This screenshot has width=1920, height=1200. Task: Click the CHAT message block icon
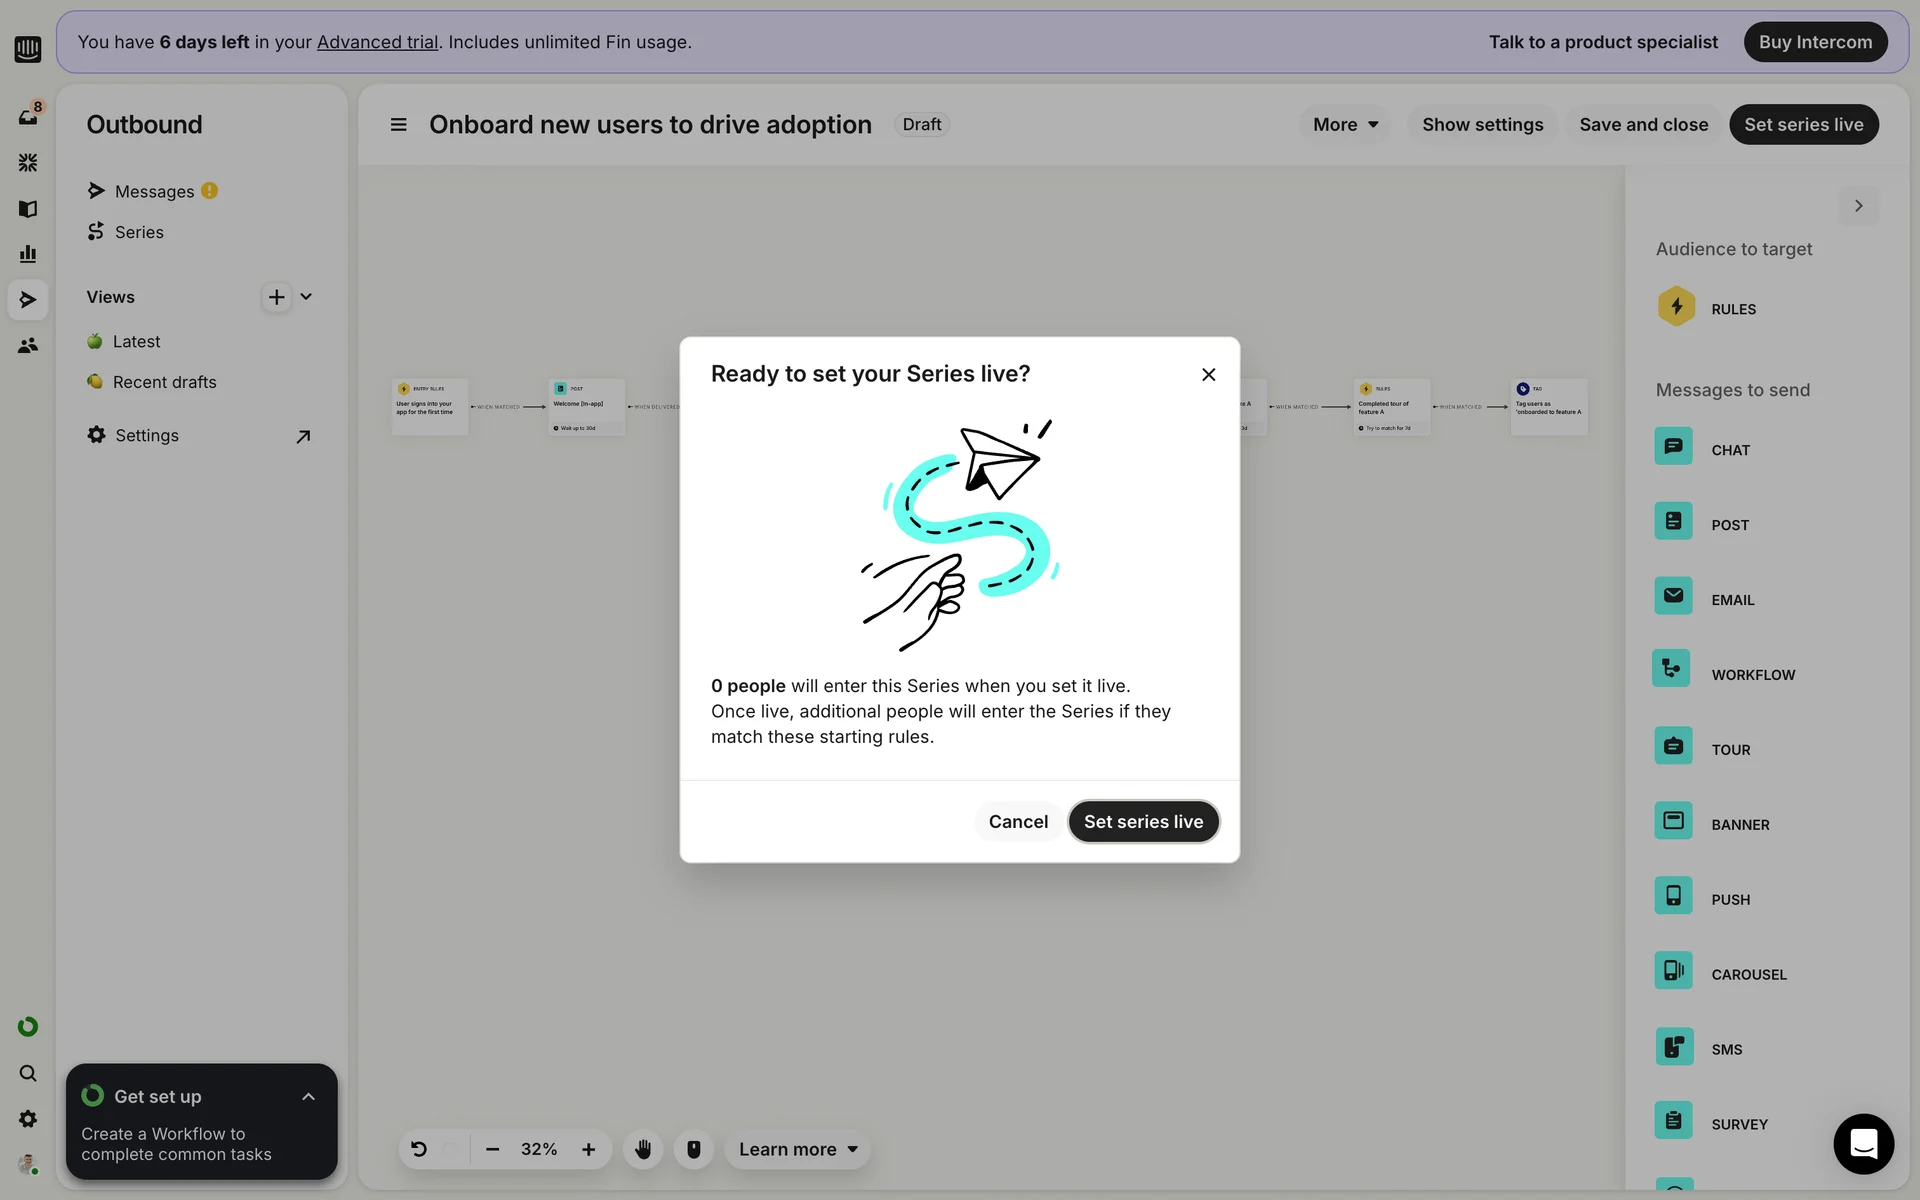(x=1673, y=446)
